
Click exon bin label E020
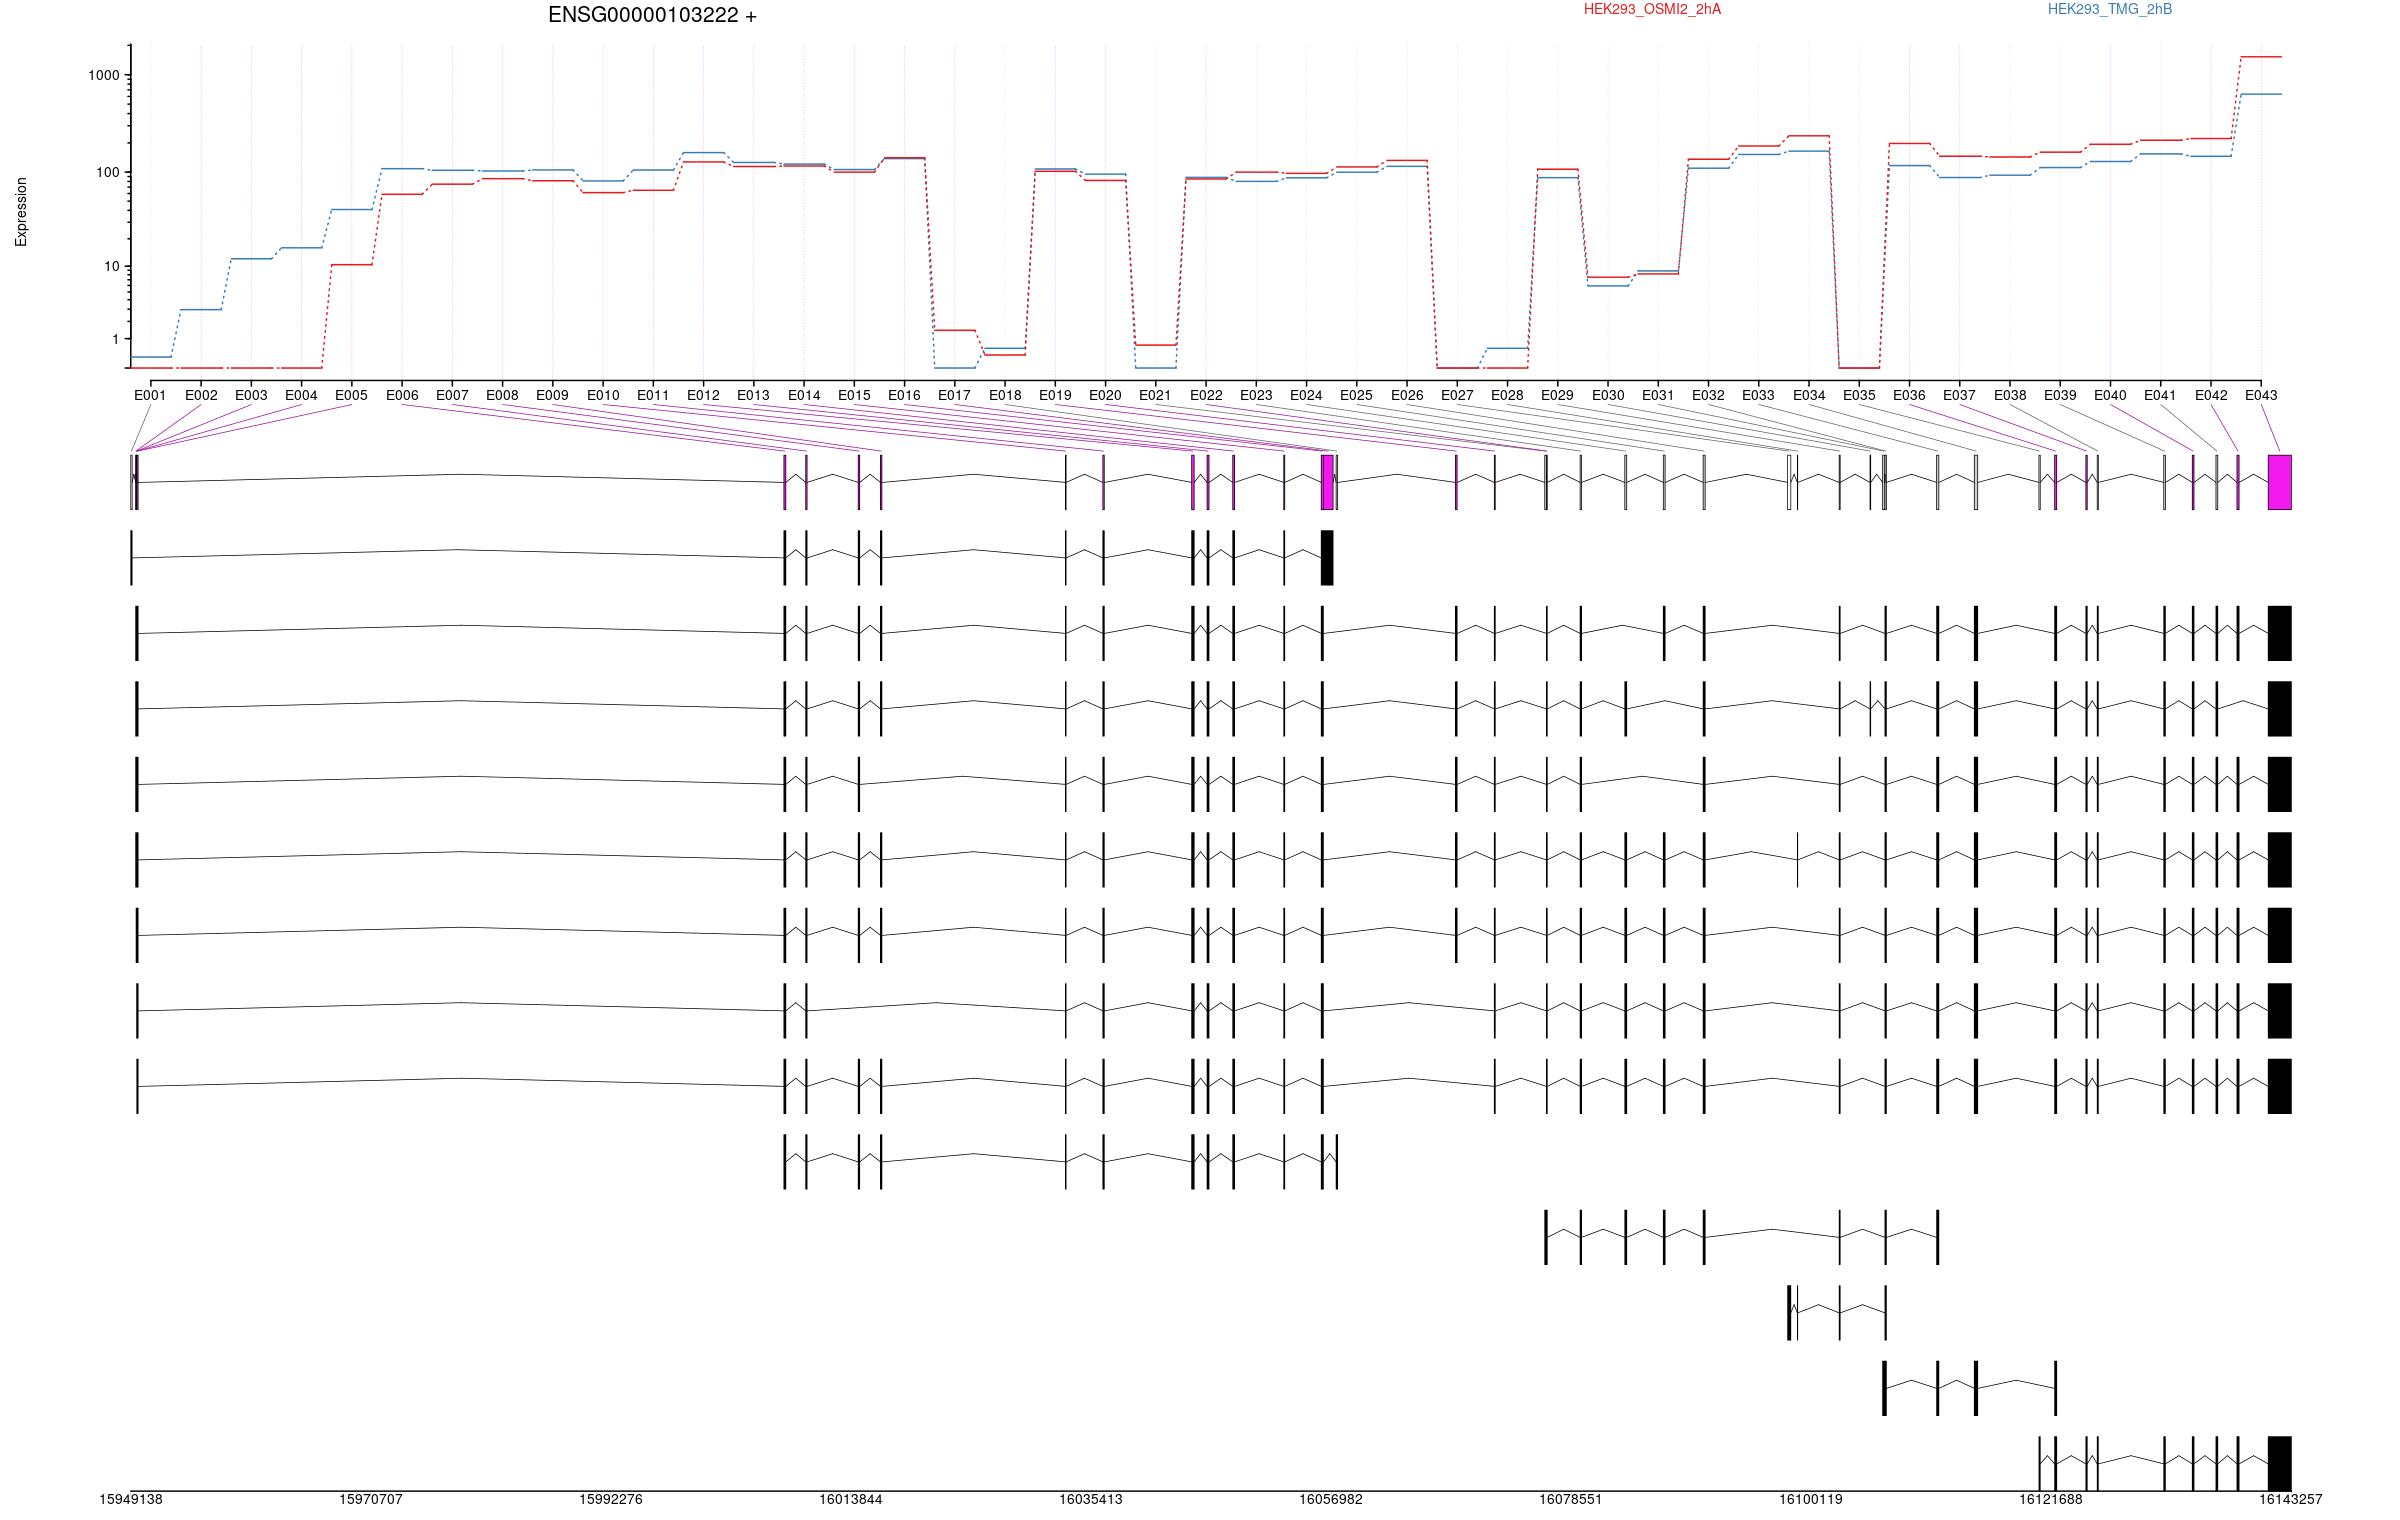pos(1105,395)
